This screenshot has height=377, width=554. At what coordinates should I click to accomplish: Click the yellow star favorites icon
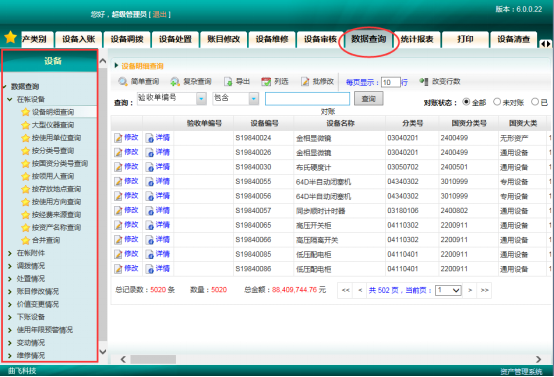click(11, 37)
